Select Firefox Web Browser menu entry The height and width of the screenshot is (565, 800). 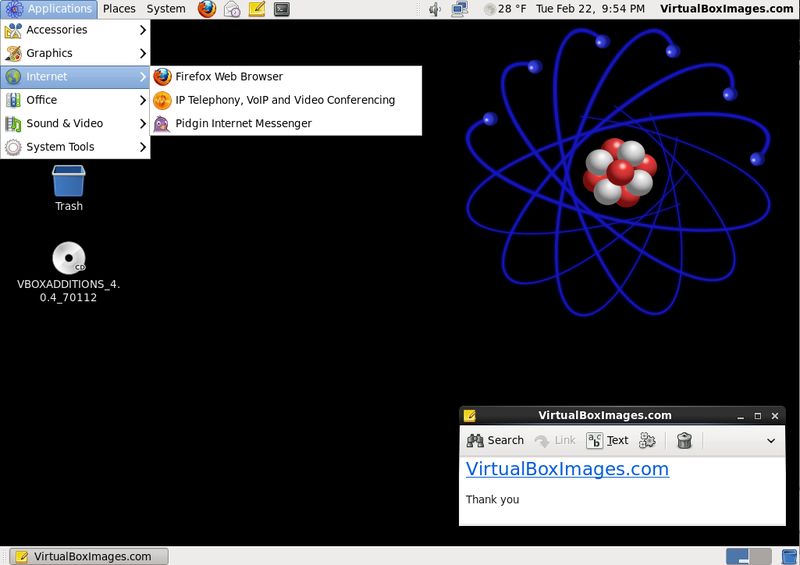point(286,77)
